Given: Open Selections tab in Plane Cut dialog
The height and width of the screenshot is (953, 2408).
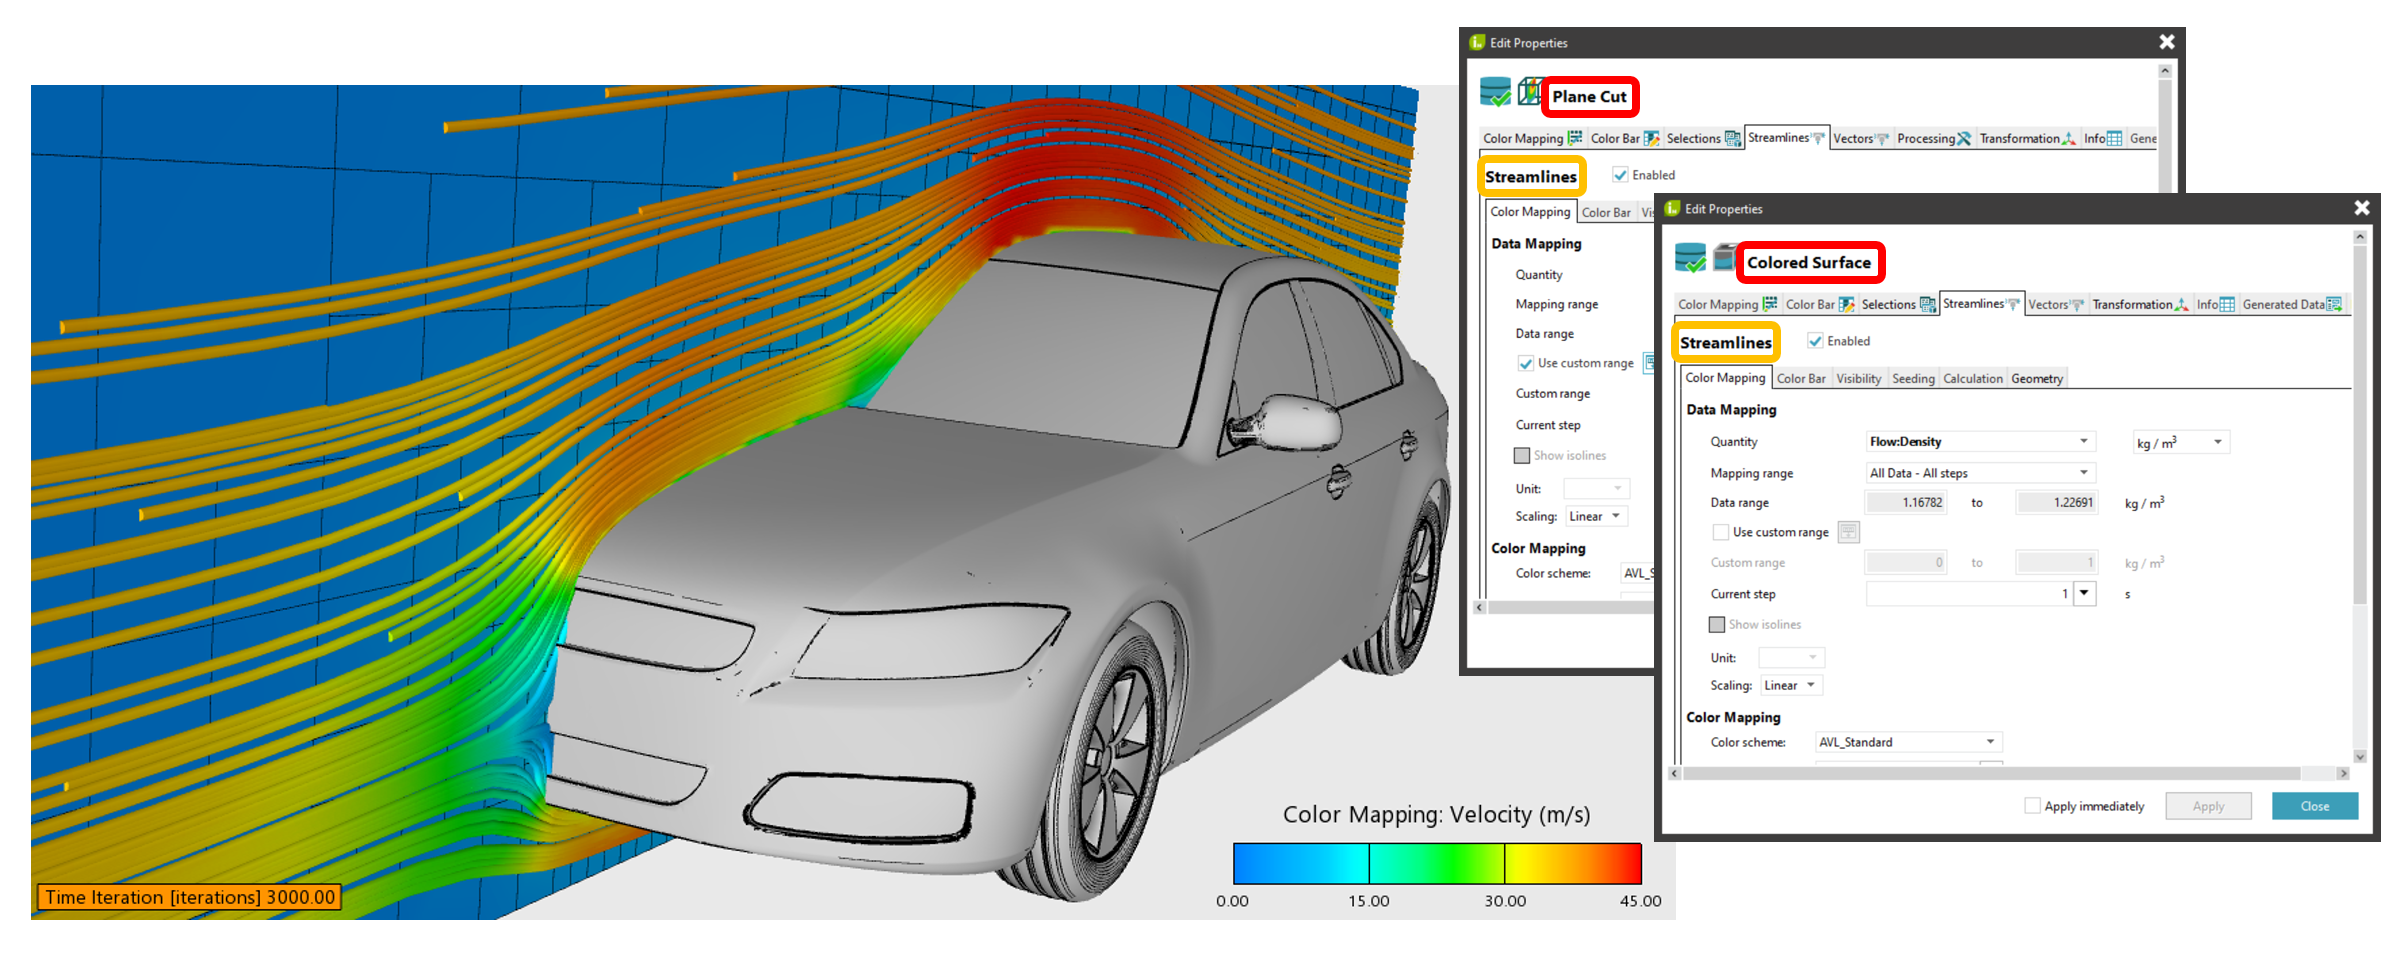Looking at the screenshot, I should click(x=1702, y=139).
